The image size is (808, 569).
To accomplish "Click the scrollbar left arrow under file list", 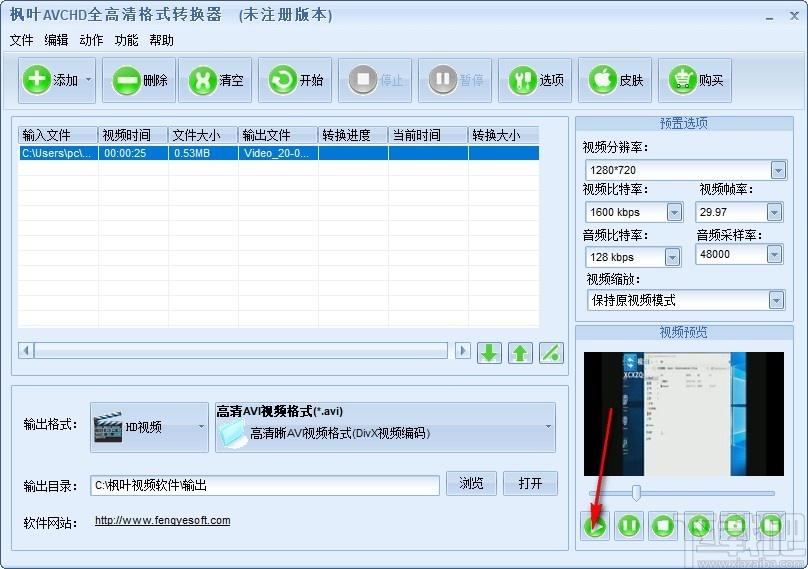I will pos(26,351).
